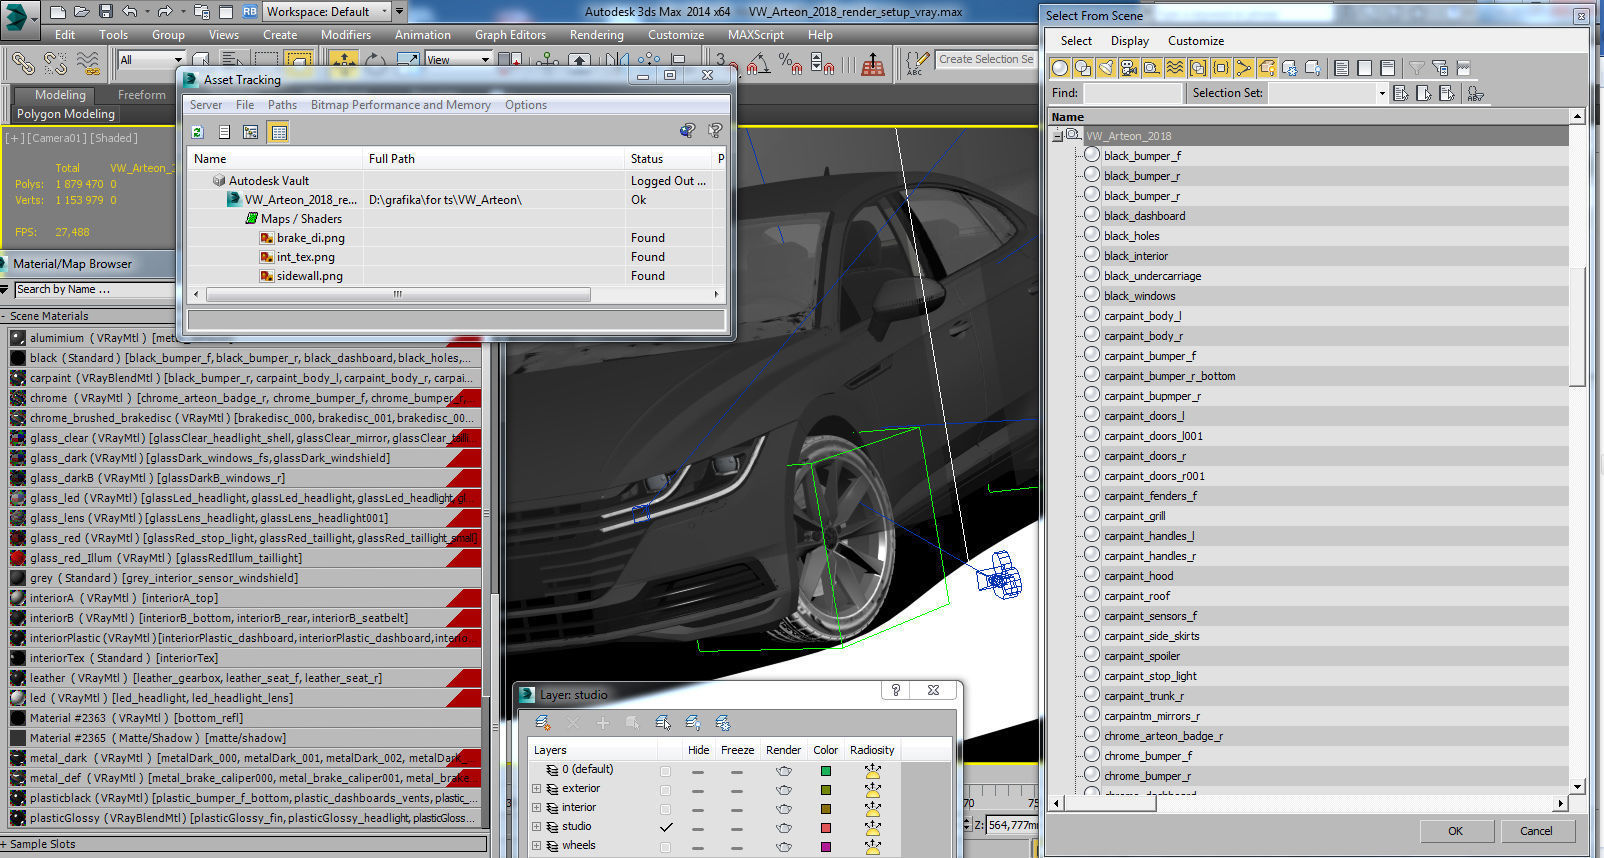This screenshot has width=1604, height=858.
Task: Toggle Hide dash for interior layer
Action: pos(698,809)
